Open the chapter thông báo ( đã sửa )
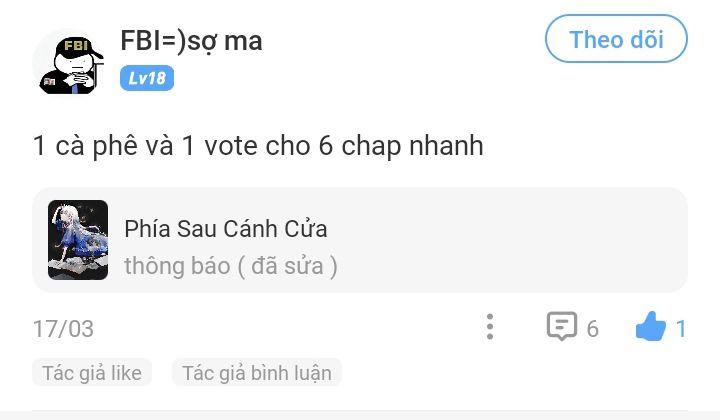Viewport: 720px width, 420px height. click(230, 265)
